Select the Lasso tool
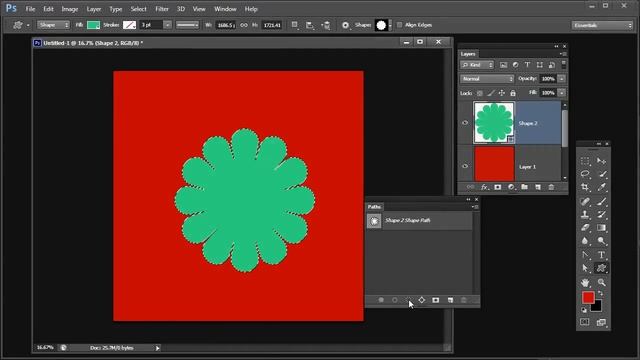Screen dimensions: 640x360 pos(585,174)
